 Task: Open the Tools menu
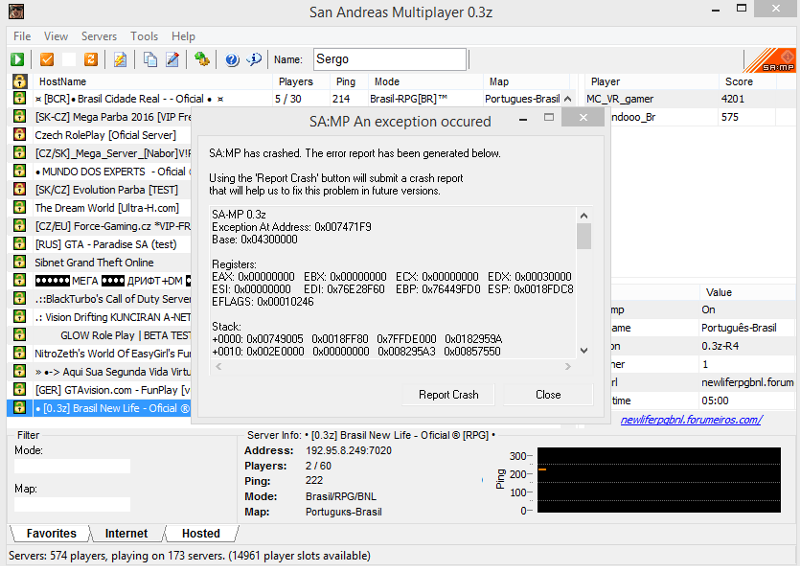click(144, 36)
